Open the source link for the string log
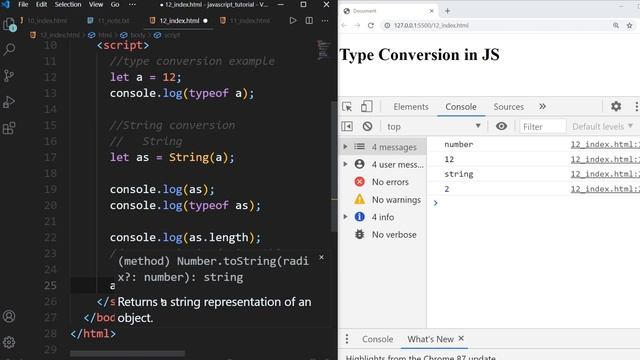This screenshot has height=360, width=640. [x=605, y=174]
